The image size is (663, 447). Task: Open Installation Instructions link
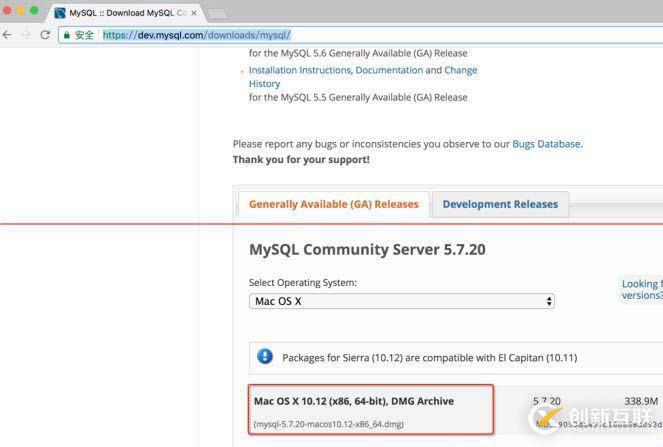pos(300,70)
